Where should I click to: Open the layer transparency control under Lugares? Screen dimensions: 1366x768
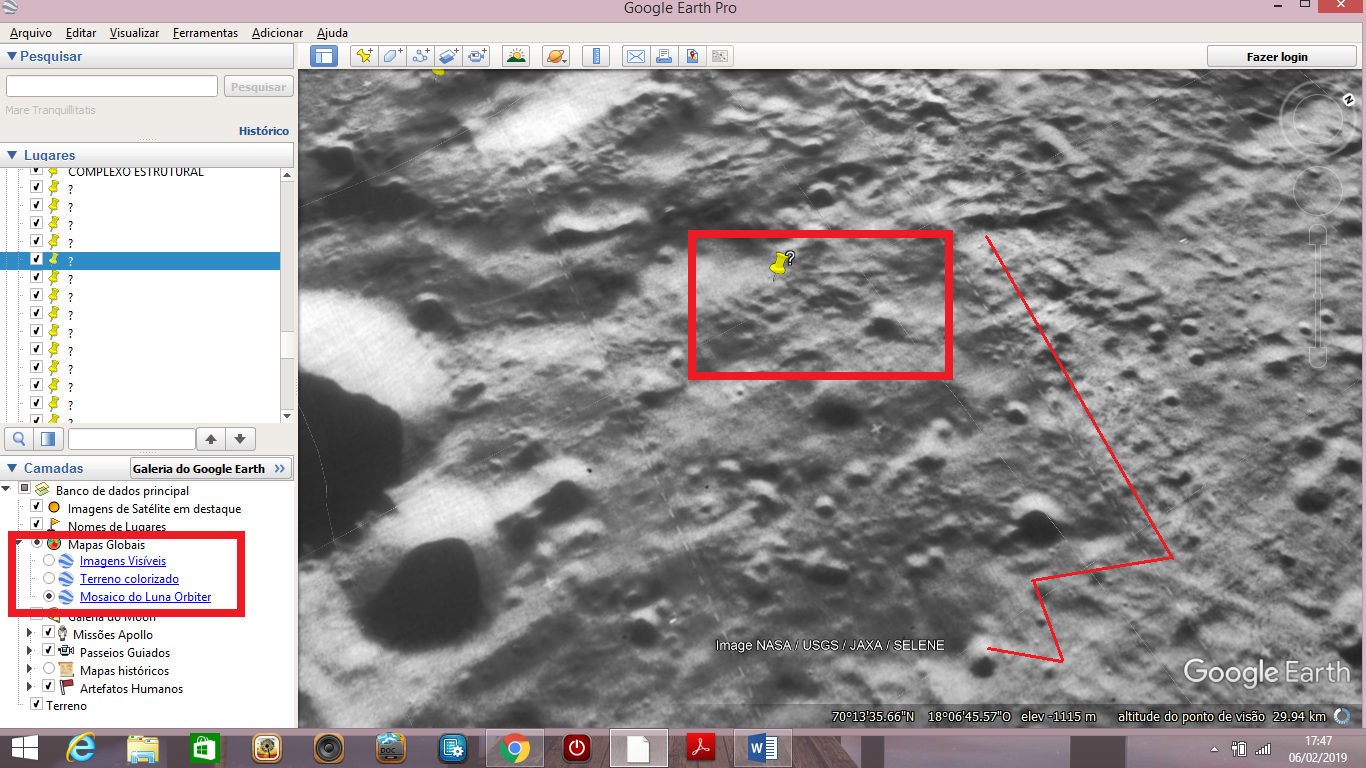48,438
